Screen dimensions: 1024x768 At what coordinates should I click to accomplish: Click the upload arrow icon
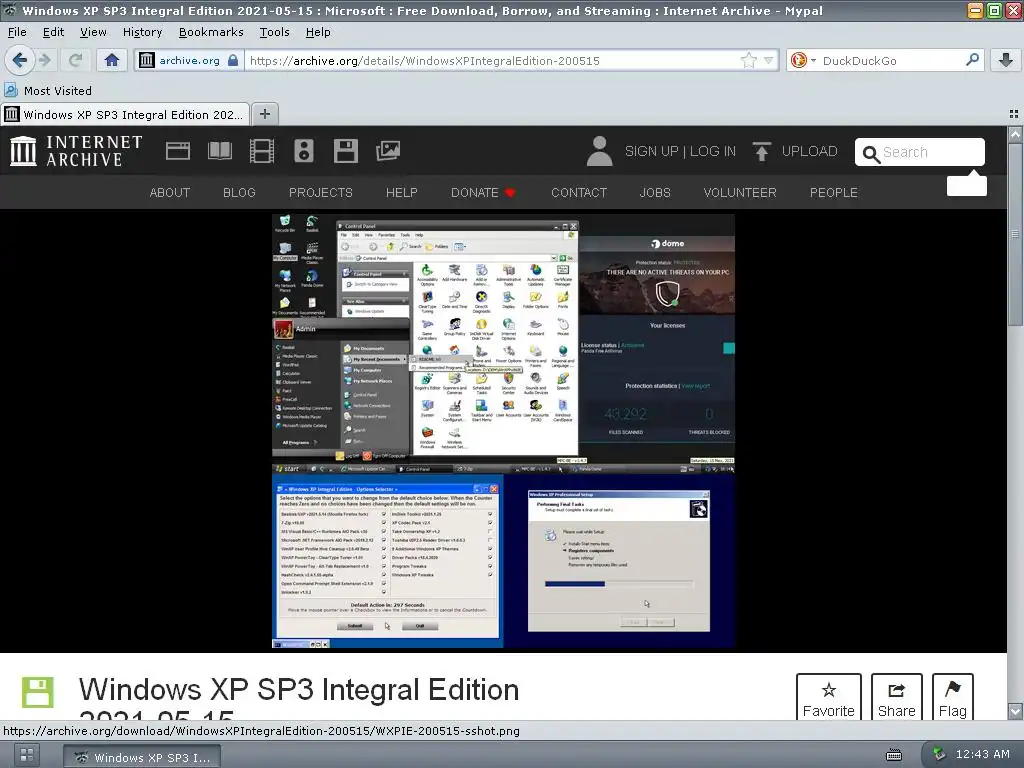click(761, 152)
